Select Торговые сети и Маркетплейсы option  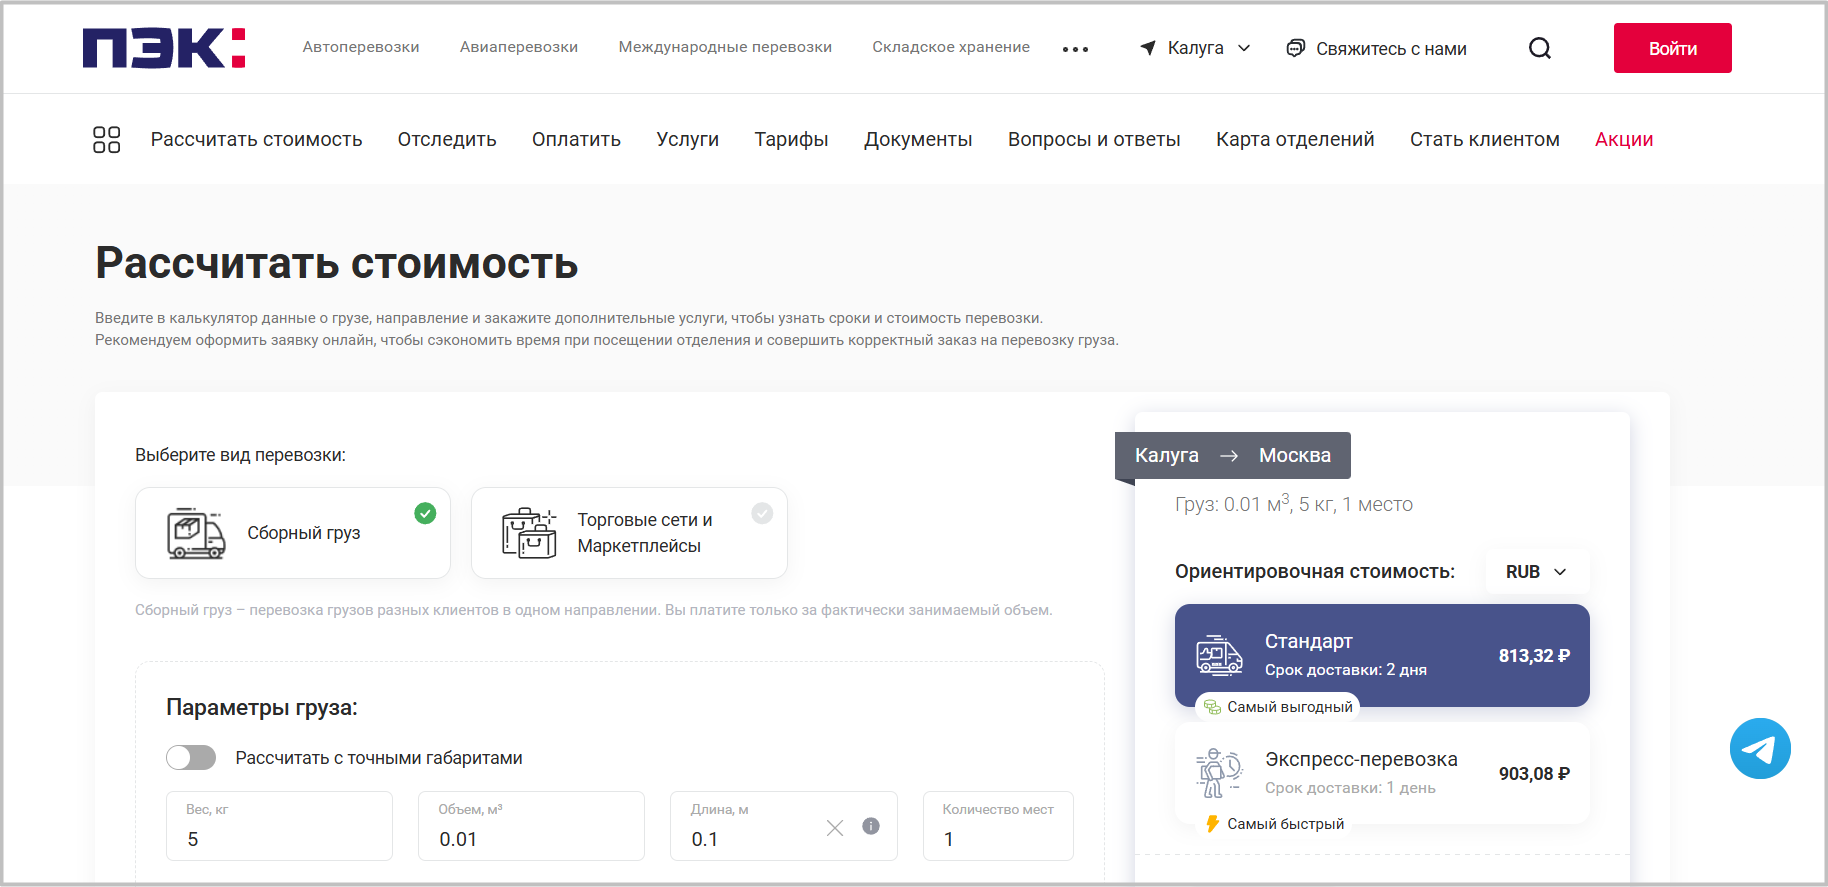point(629,533)
